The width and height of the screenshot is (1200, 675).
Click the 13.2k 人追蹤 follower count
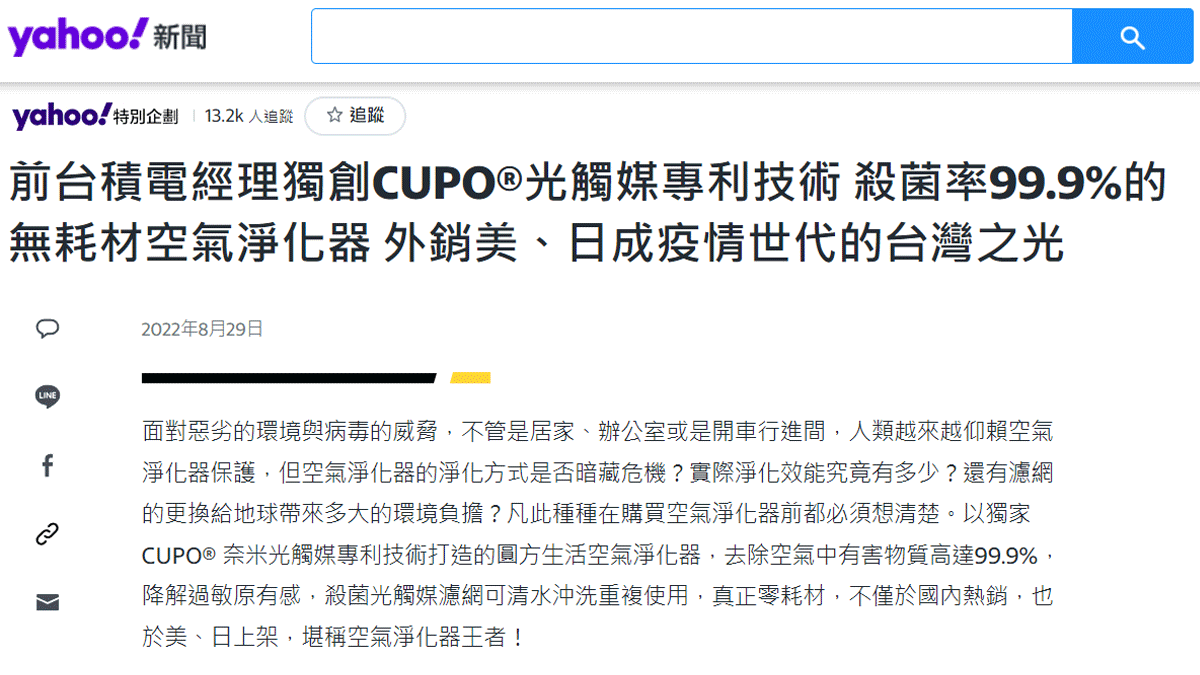pyautogui.click(x=249, y=117)
